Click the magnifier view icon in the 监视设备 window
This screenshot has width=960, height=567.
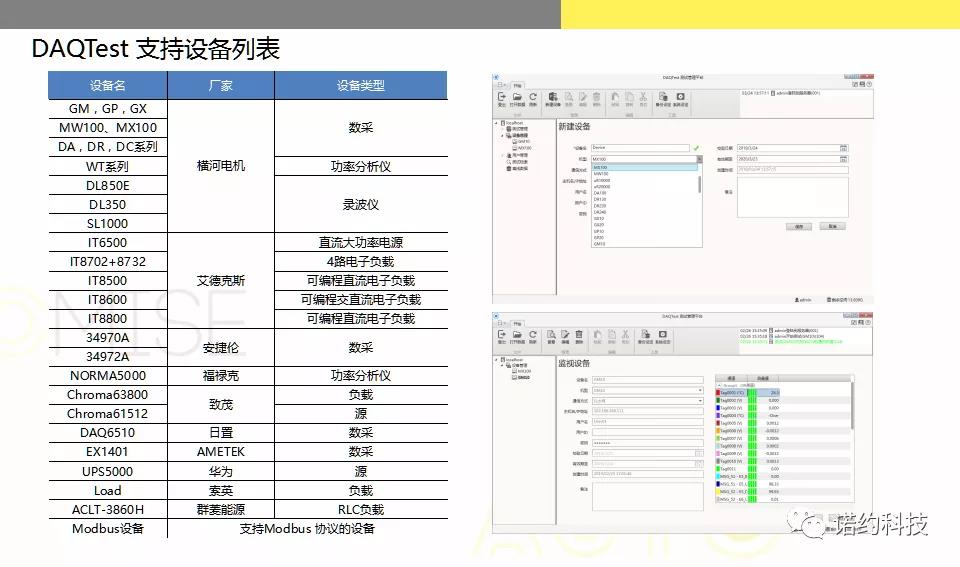(x=551, y=334)
